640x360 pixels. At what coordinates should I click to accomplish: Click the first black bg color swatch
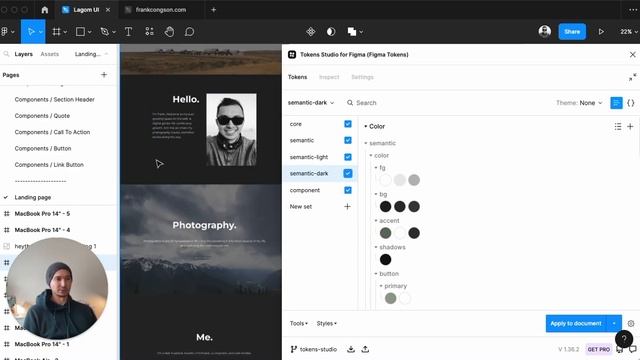tap(385, 207)
